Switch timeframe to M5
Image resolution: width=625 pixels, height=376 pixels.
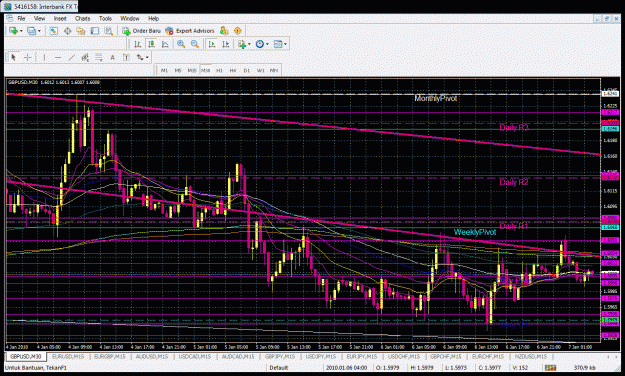point(178,71)
